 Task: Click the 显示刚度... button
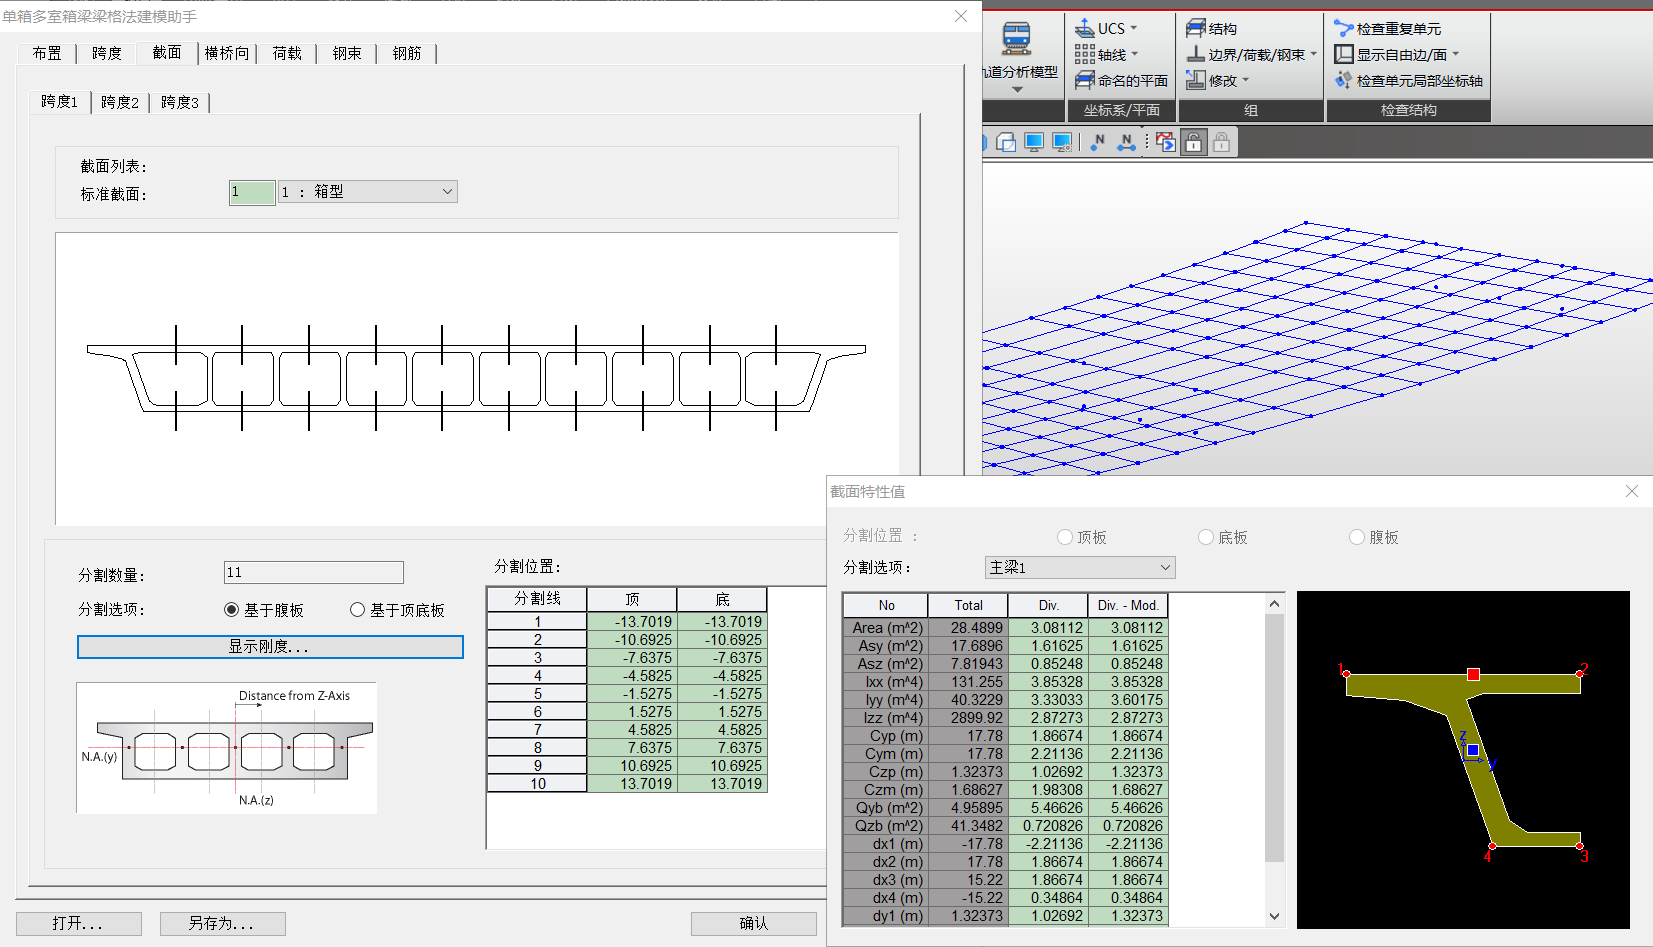[270, 647]
